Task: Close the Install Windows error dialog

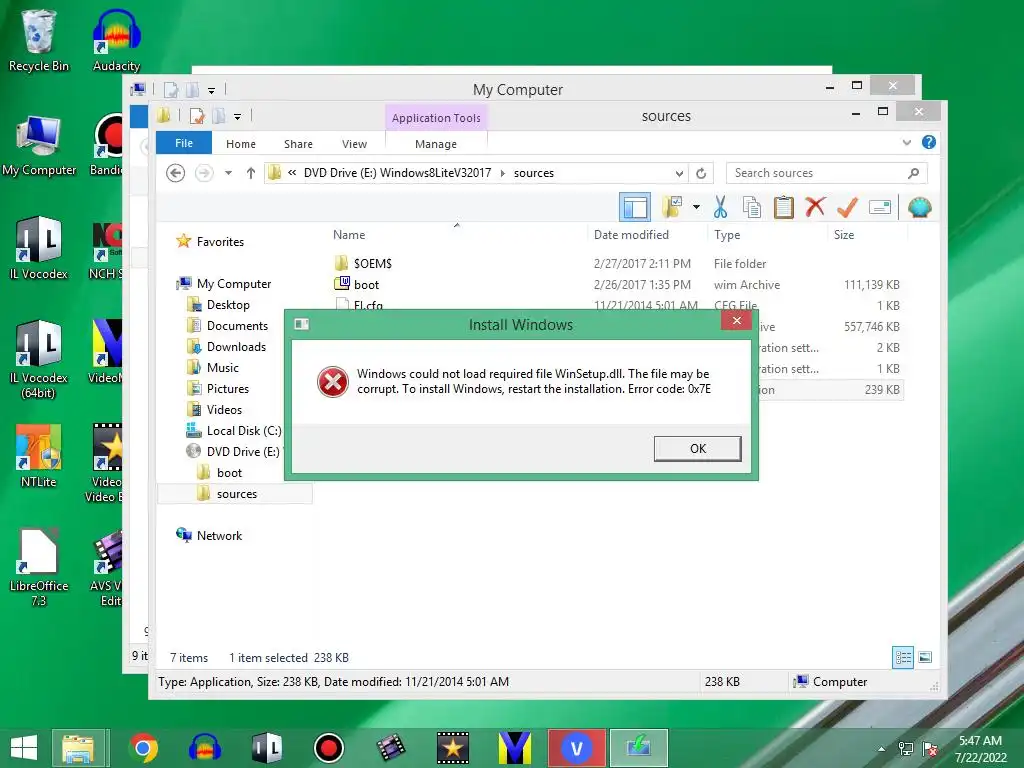Action: [x=737, y=320]
